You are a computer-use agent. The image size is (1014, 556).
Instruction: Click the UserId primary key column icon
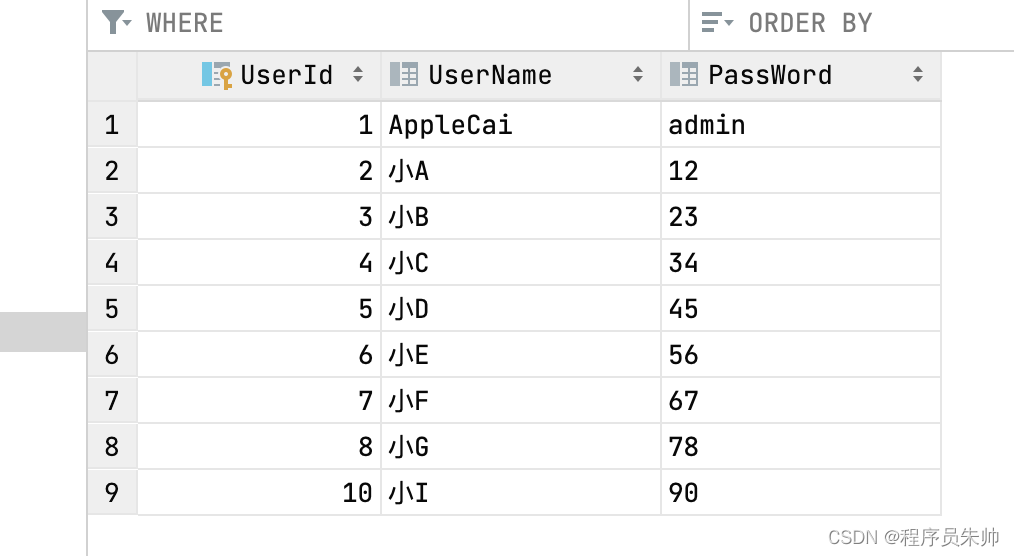pos(216,75)
